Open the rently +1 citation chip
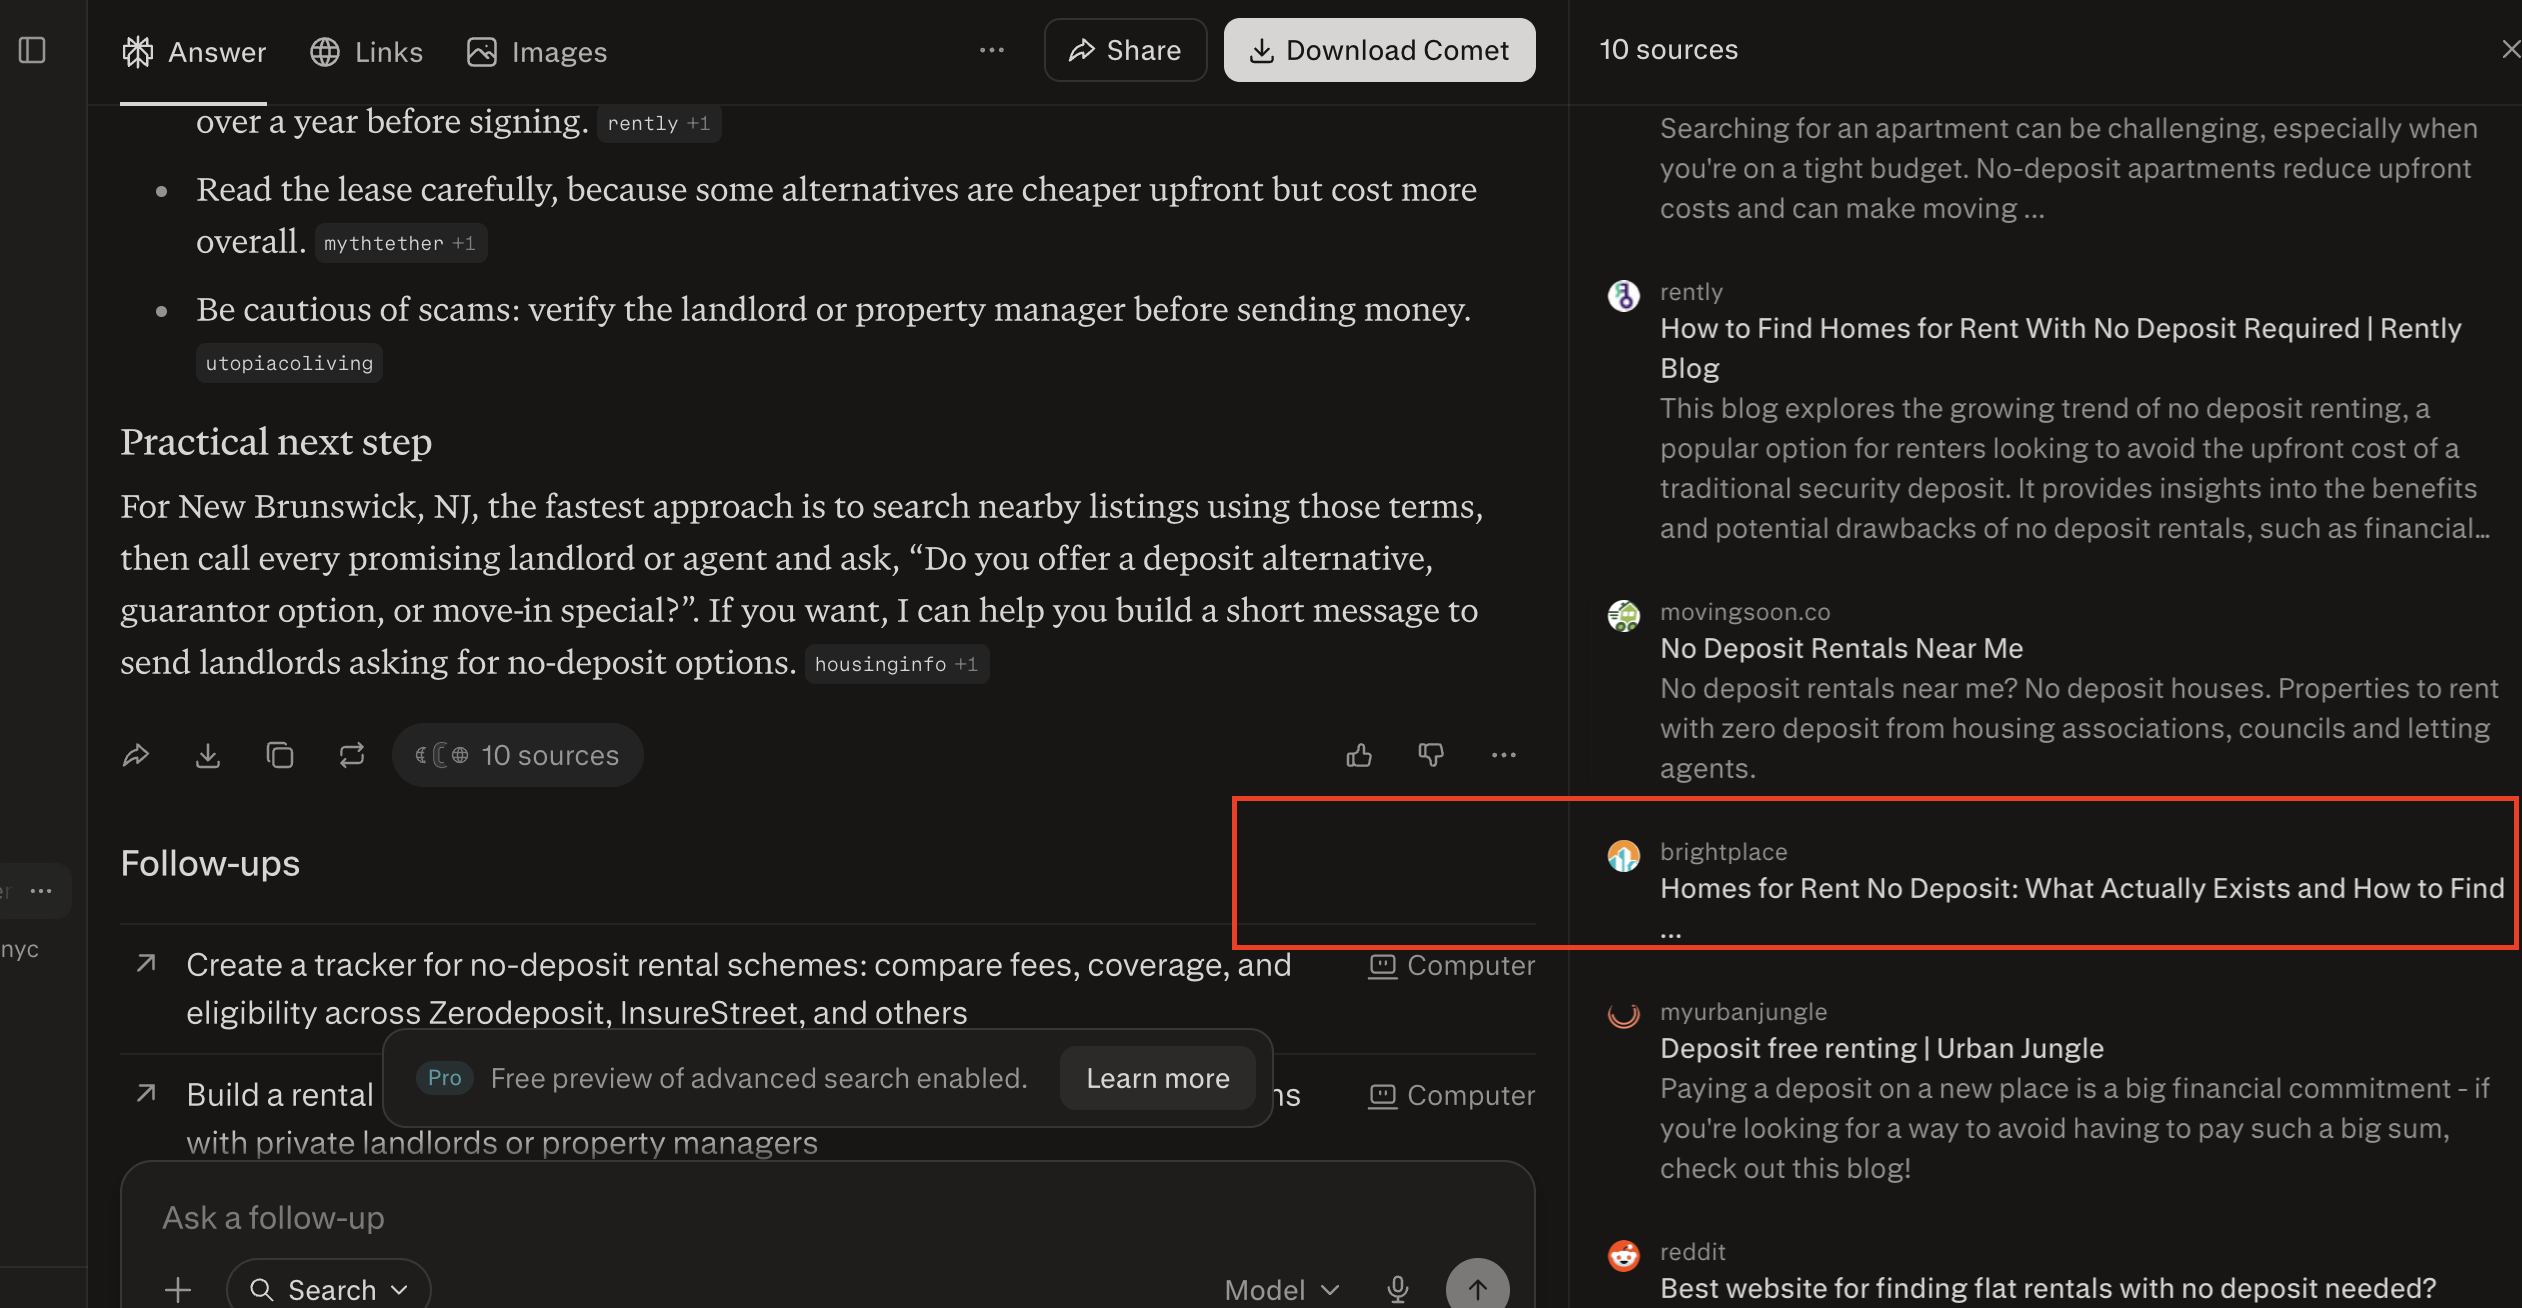 point(659,123)
